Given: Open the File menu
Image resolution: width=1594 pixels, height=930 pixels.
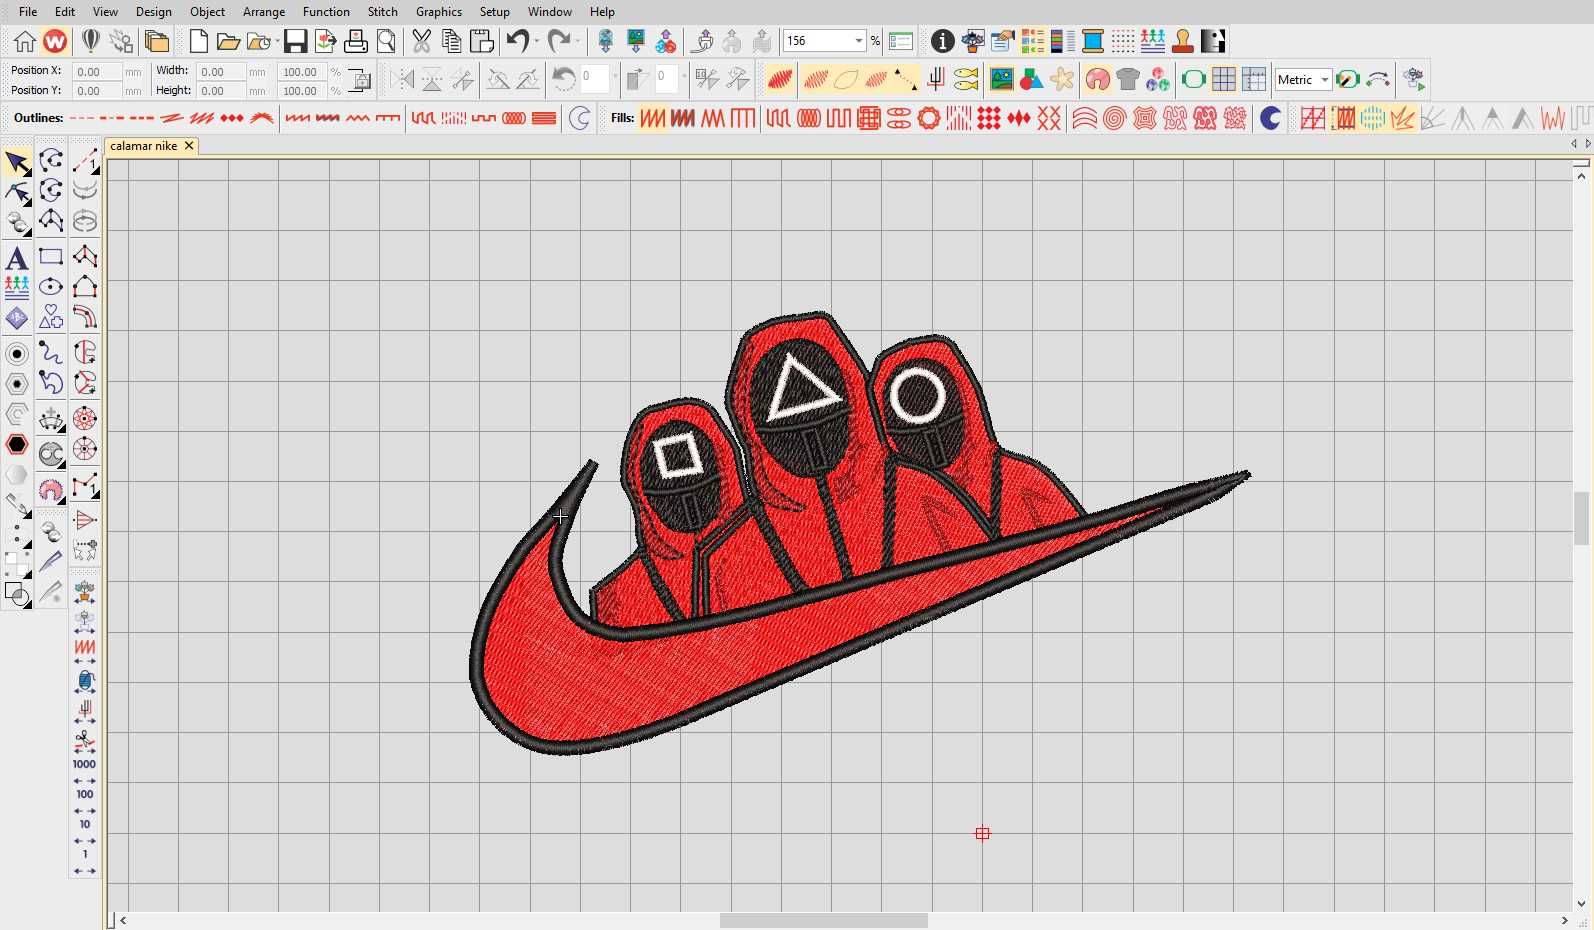Looking at the screenshot, I should pos(28,11).
